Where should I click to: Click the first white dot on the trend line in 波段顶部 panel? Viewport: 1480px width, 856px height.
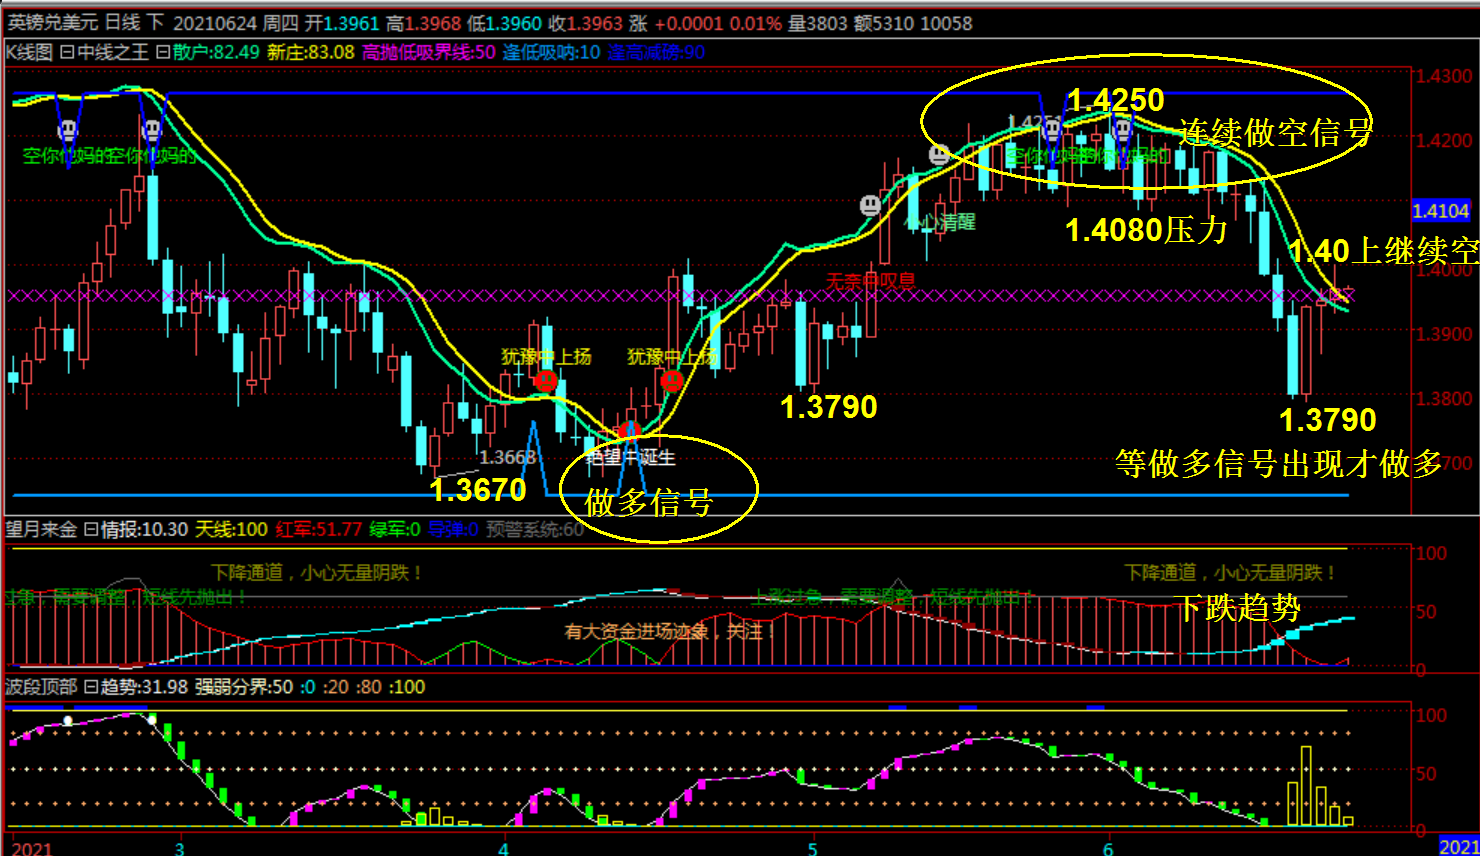[x=68, y=720]
